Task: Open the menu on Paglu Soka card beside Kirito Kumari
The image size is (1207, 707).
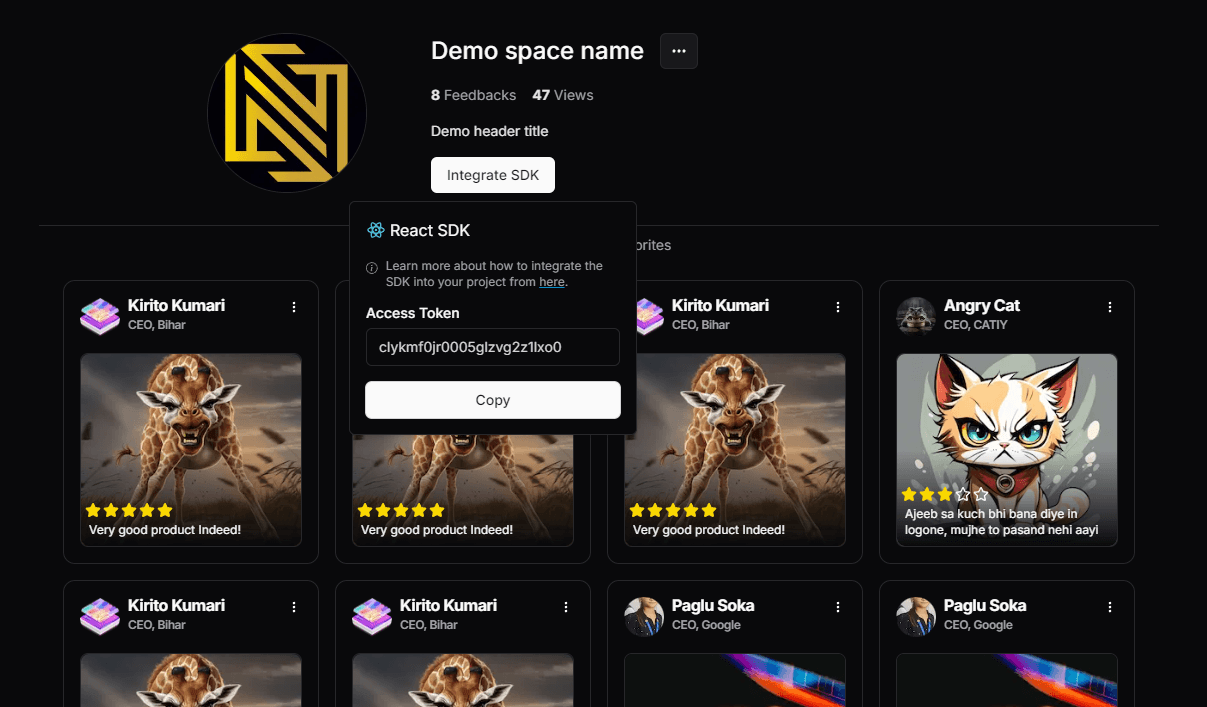Action: [x=838, y=607]
